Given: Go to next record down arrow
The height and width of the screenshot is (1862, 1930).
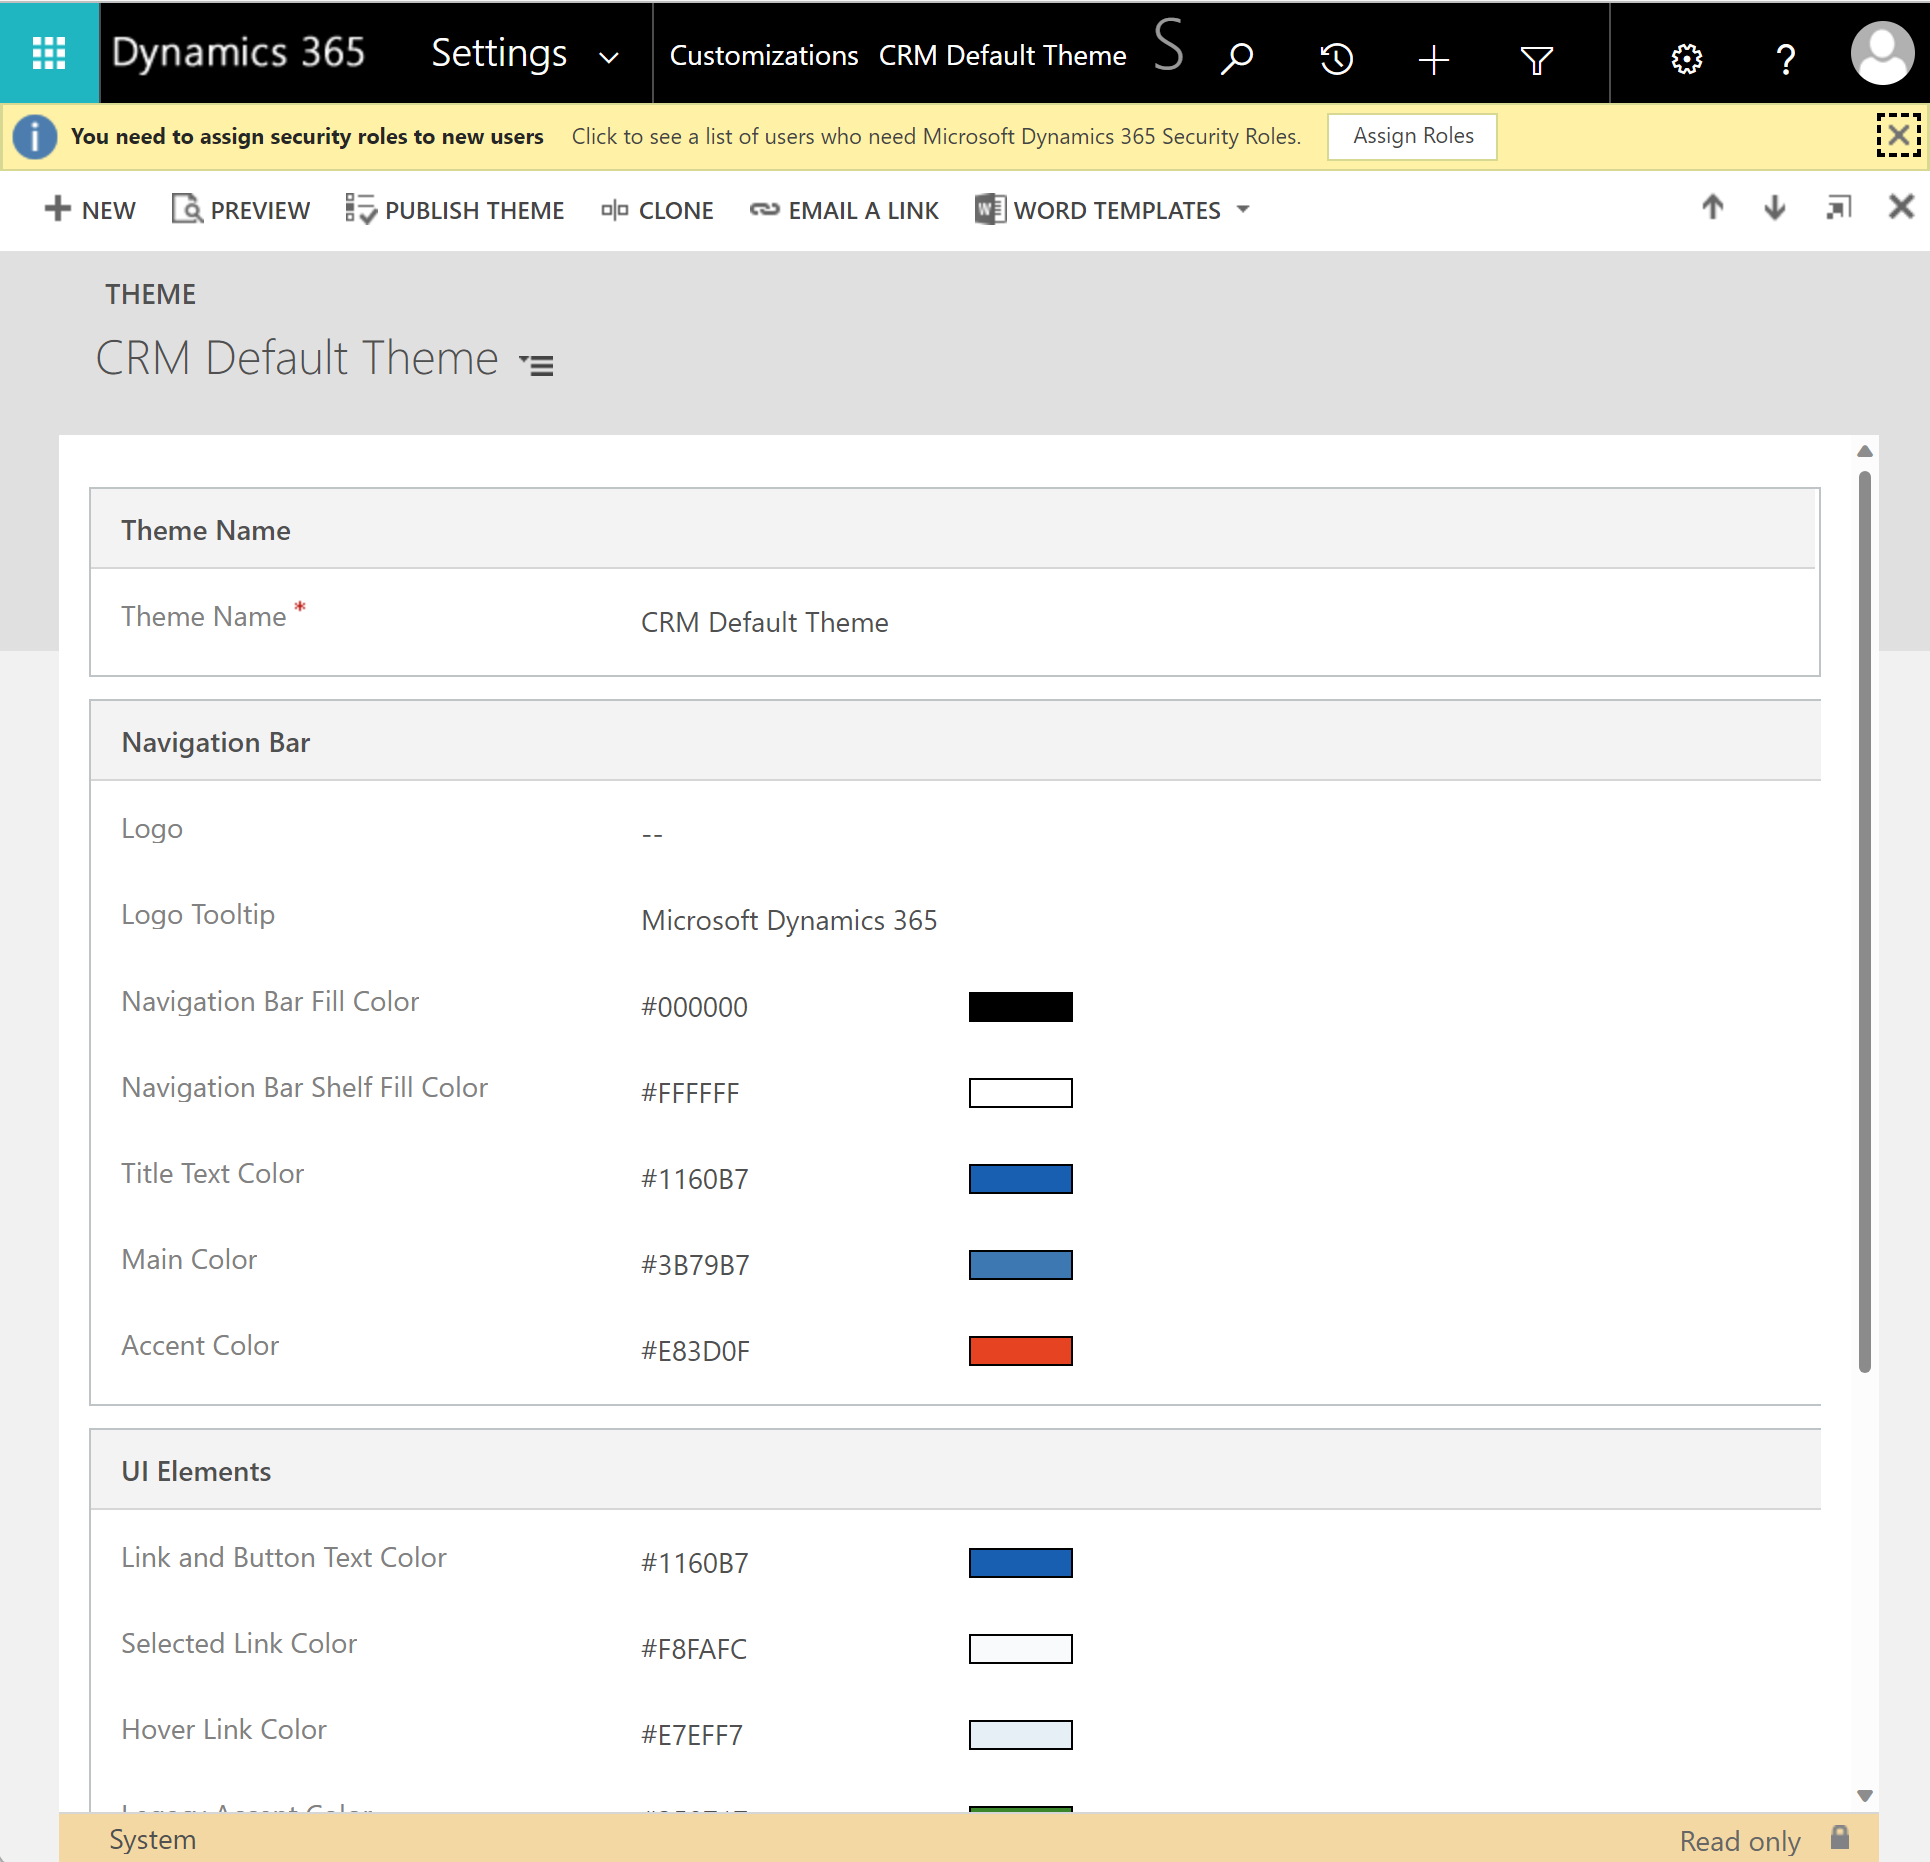Looking at the screenshot, I should tap(1775, 207).
